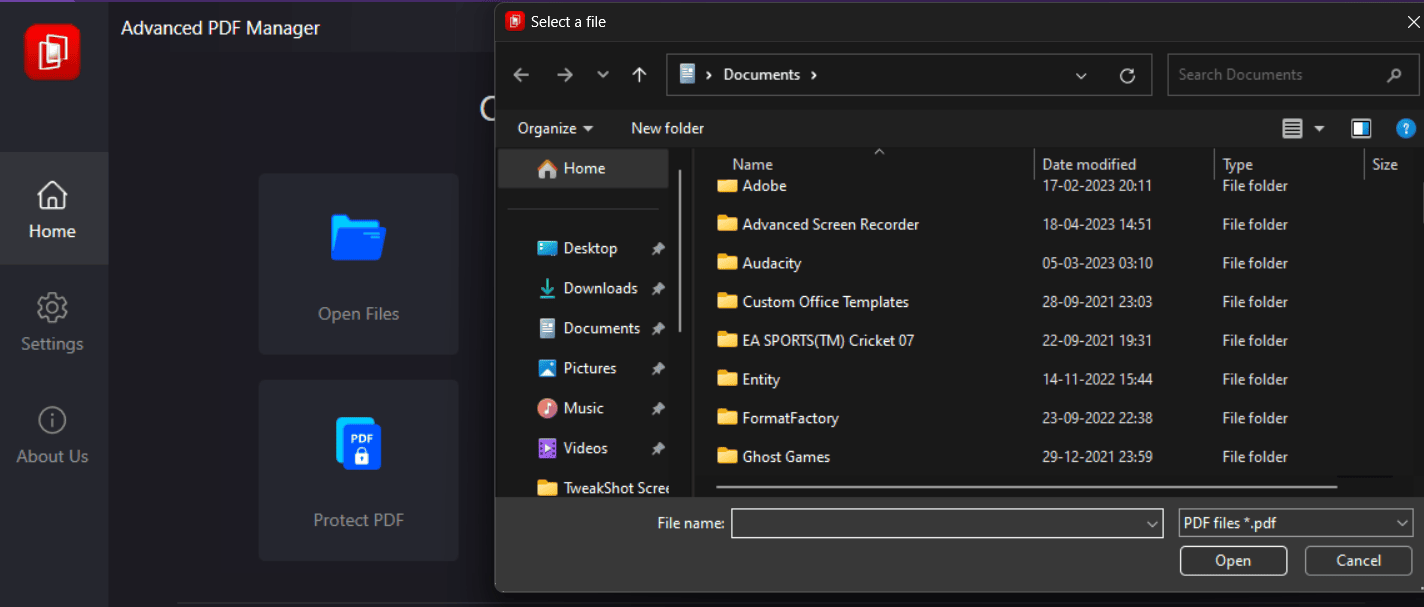This screenshot has width=1424, height=607.
Task: Click the Cancel button
Action: [1357, 560]
